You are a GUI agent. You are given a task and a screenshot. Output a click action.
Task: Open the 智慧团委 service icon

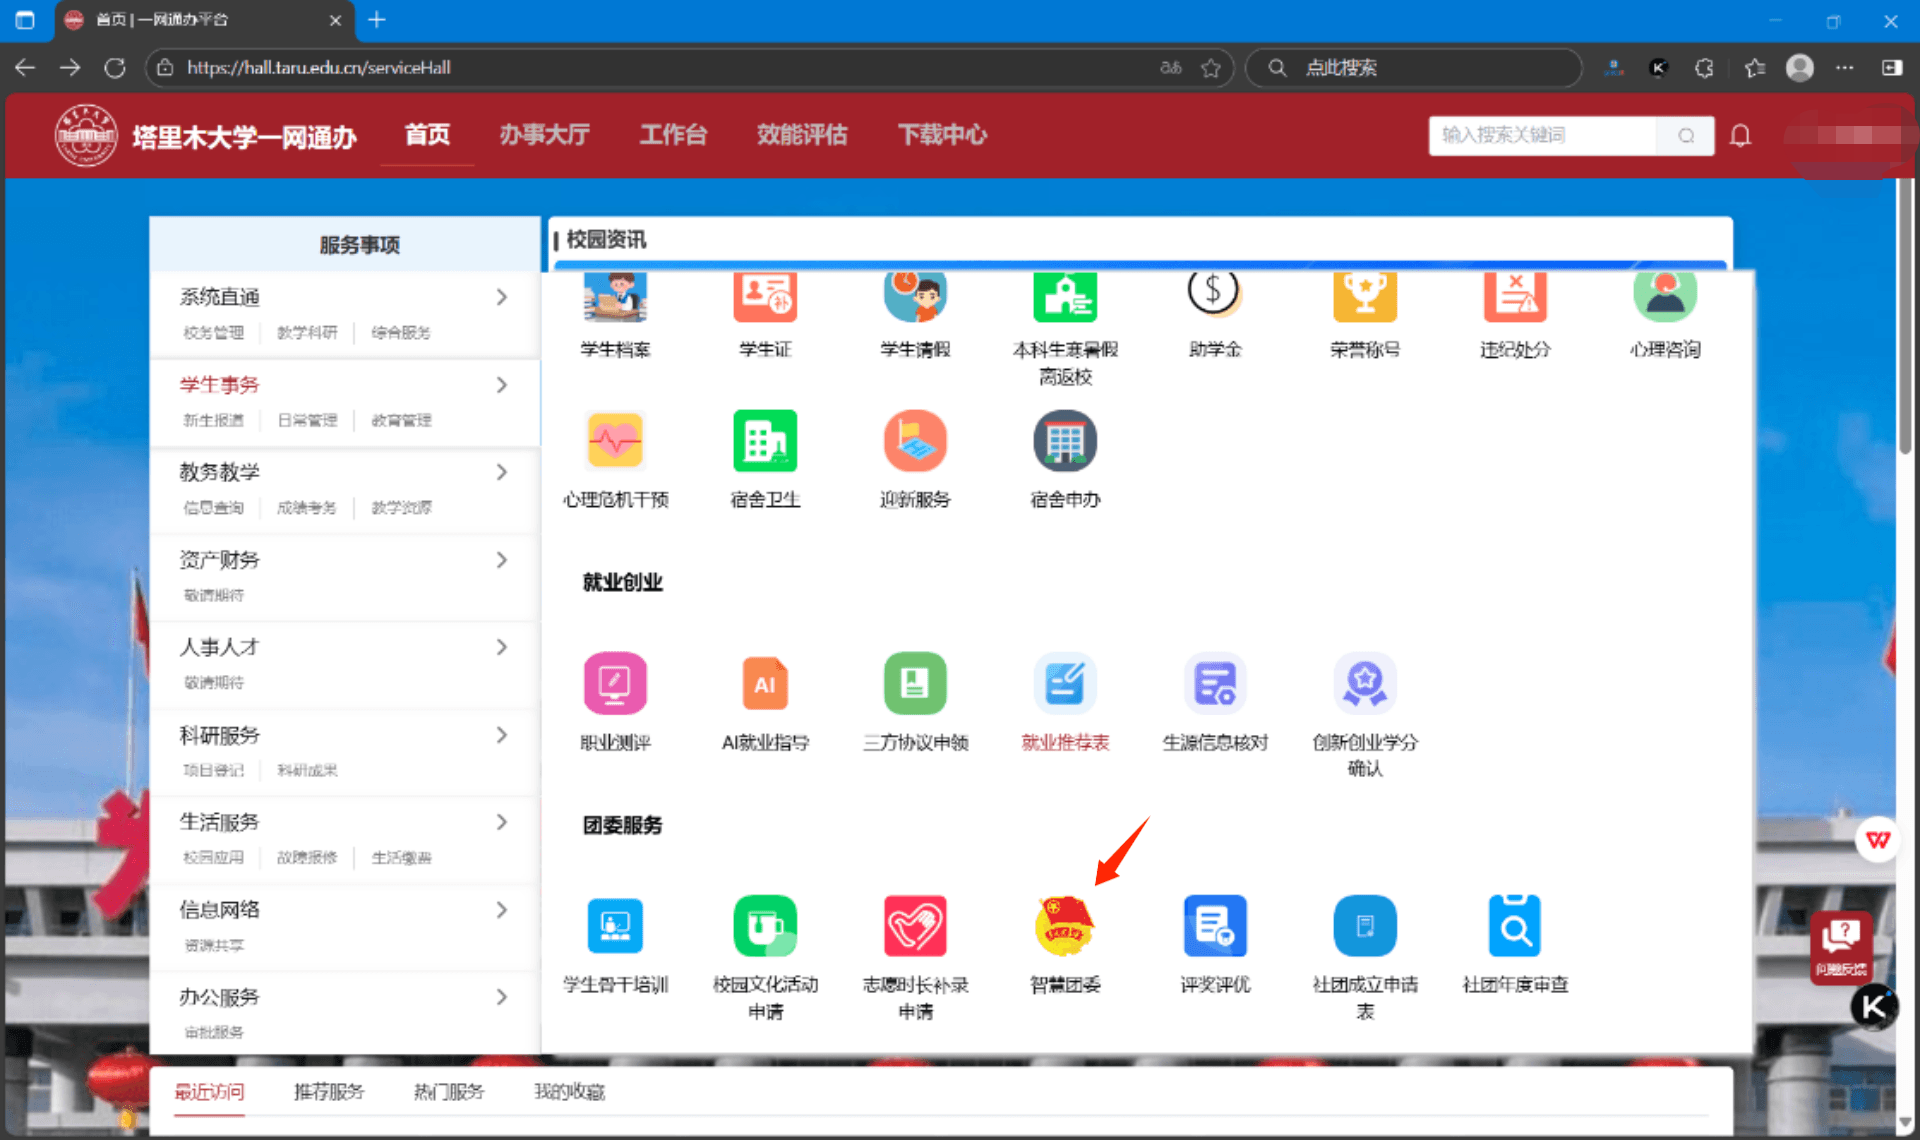[1064, 926]
